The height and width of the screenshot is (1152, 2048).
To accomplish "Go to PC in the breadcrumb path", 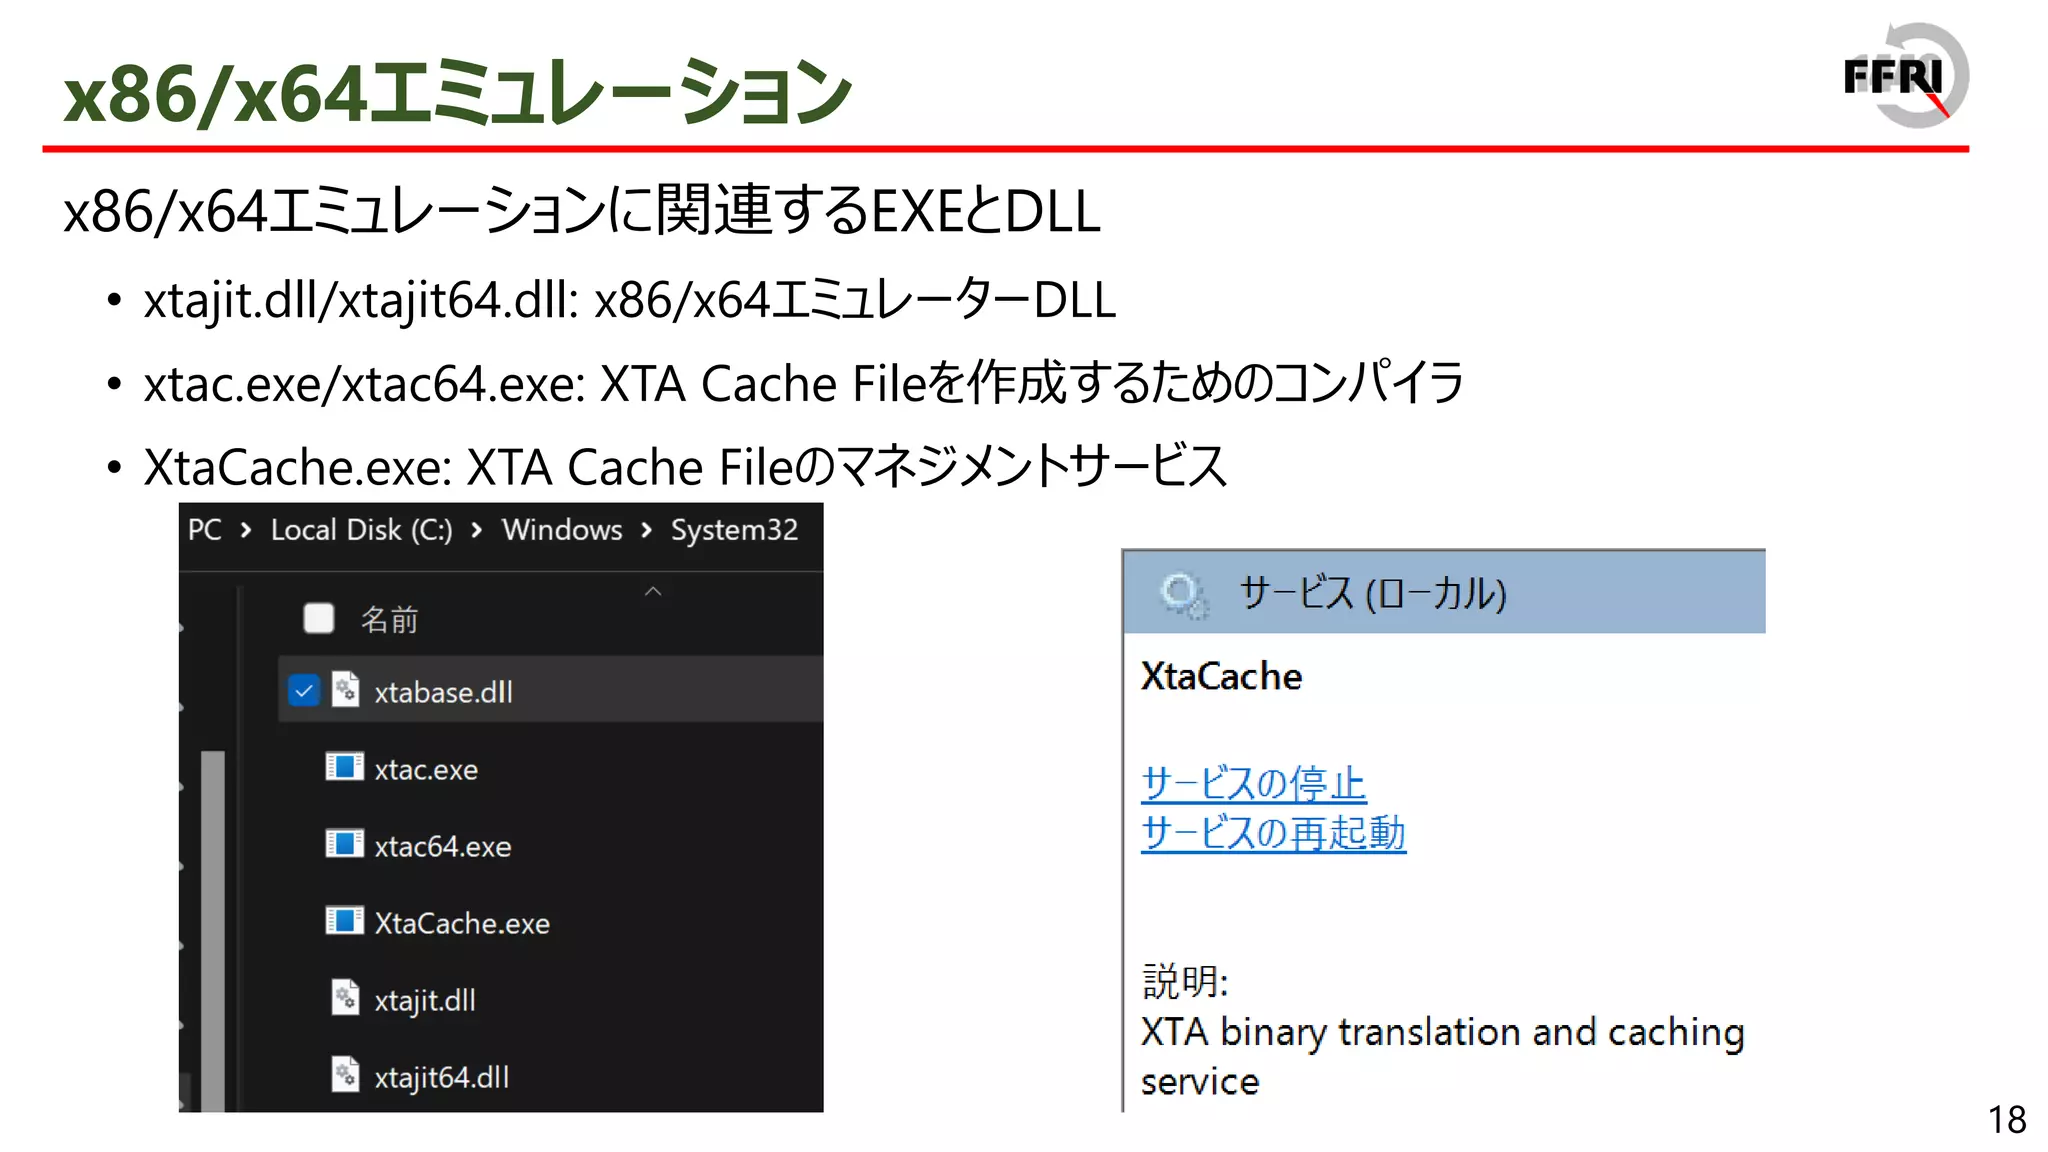I will [x=205, y=530].
